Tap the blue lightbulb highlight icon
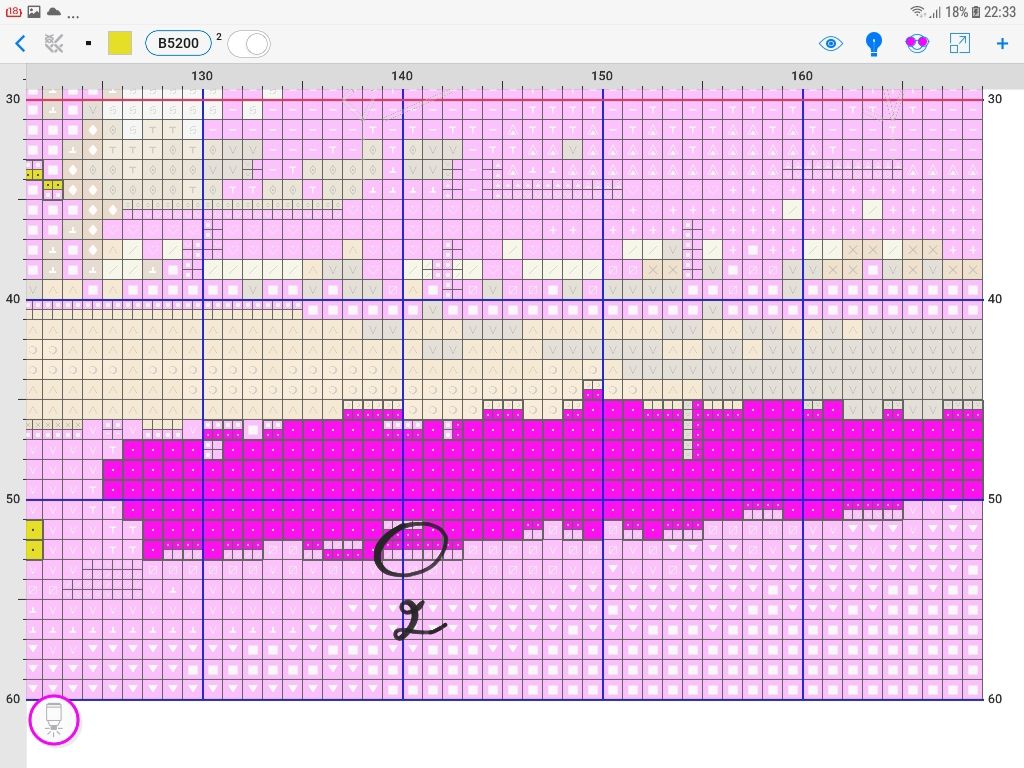Viewport: 1024px width, 768px height. pyautogui.click(x=874, y=43)
